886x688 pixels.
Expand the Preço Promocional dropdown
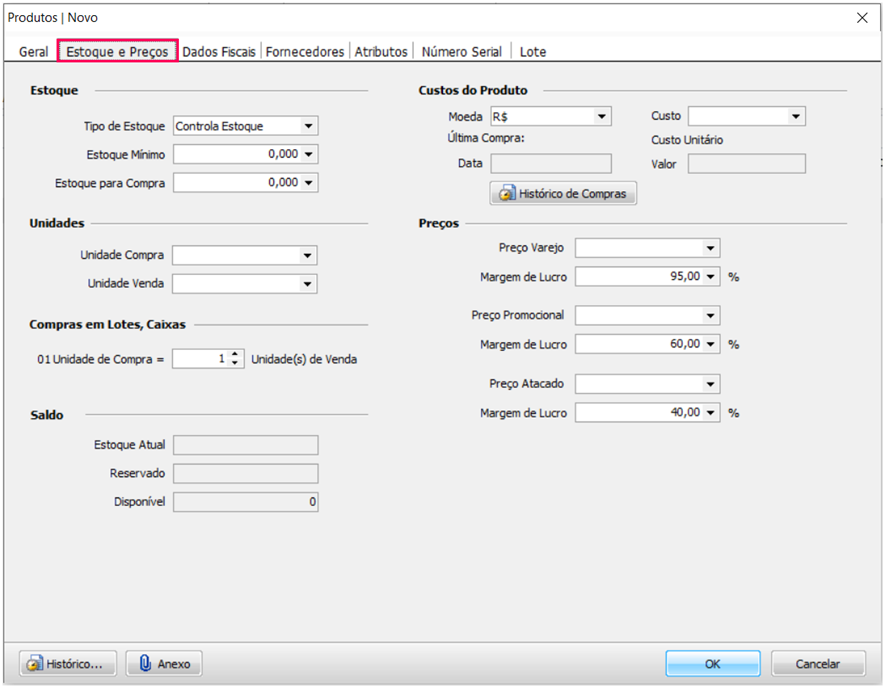click(710, 316)
